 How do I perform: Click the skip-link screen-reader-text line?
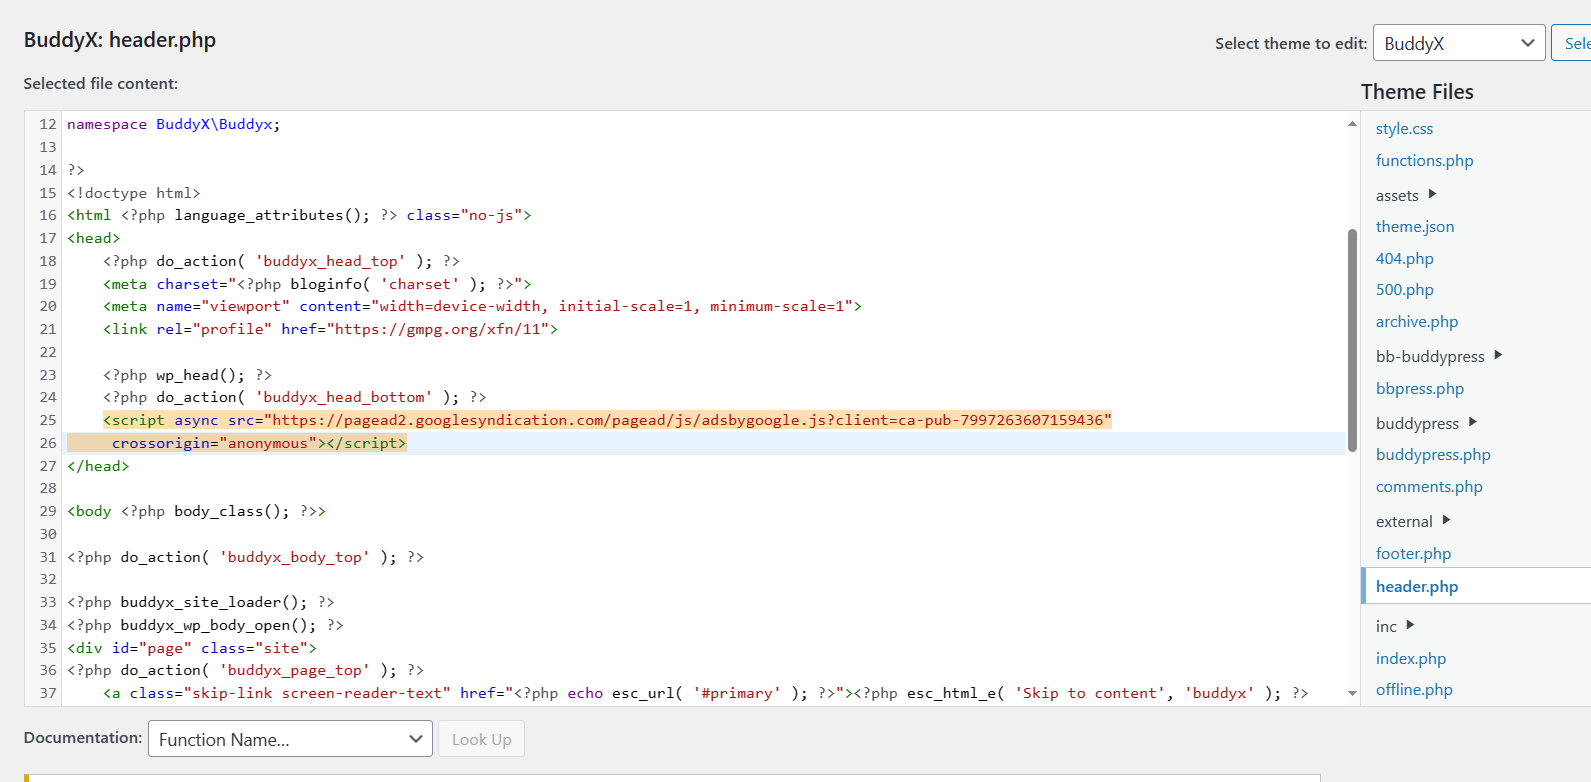(705, 693)
